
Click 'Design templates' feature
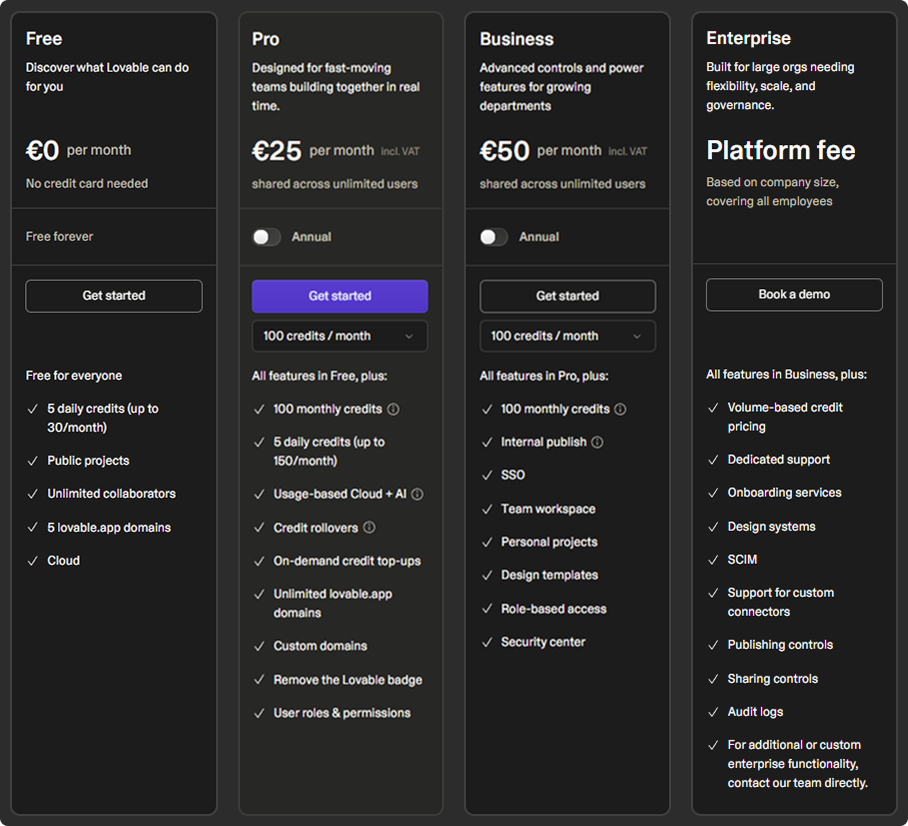point(550,575)
